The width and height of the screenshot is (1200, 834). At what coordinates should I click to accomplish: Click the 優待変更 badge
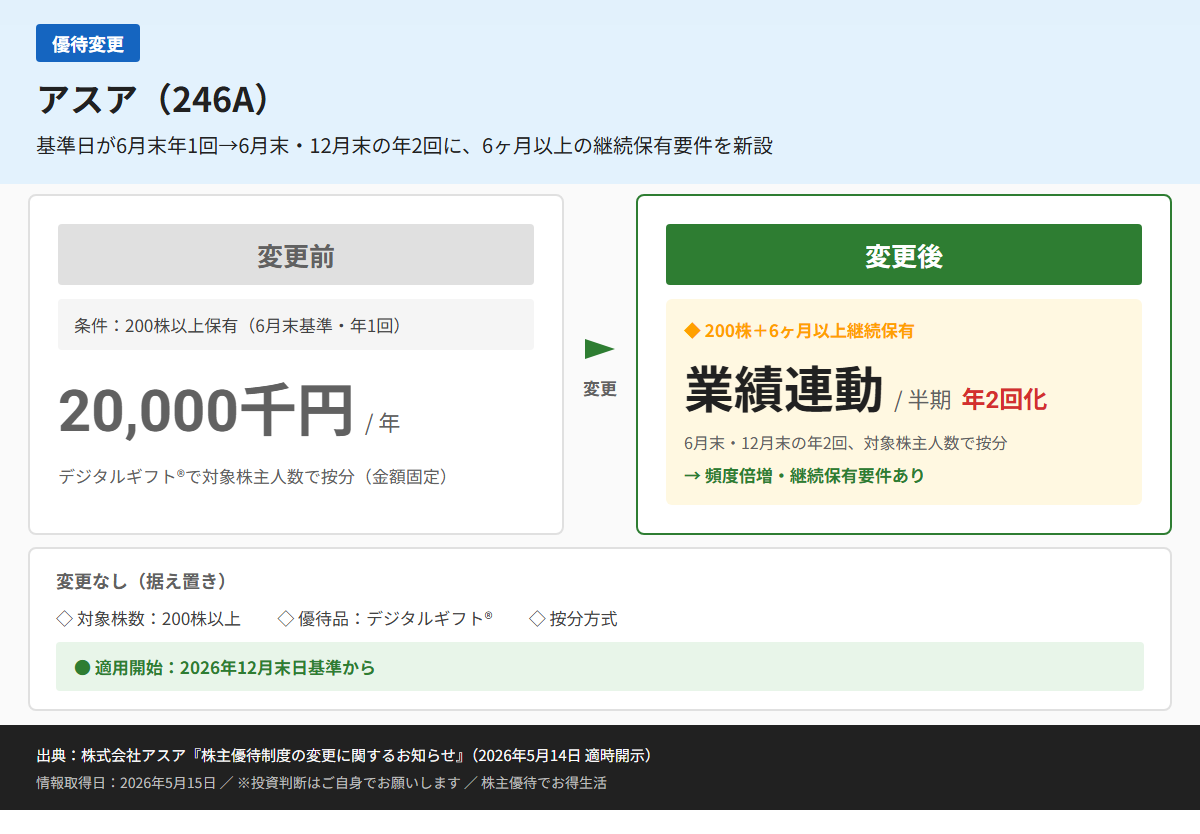click(x=88, y=43)
